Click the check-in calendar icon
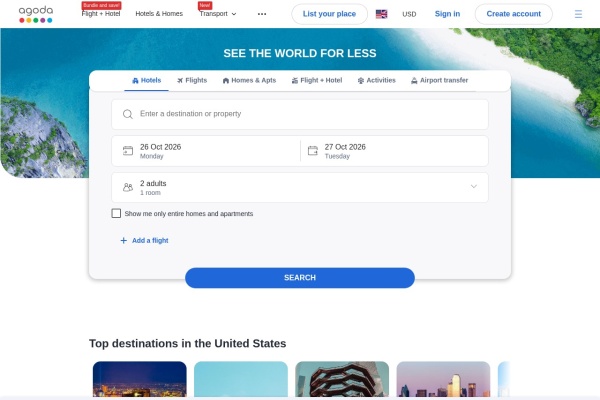The height and width of the screenshot is (400, 600). pos(128,151)
